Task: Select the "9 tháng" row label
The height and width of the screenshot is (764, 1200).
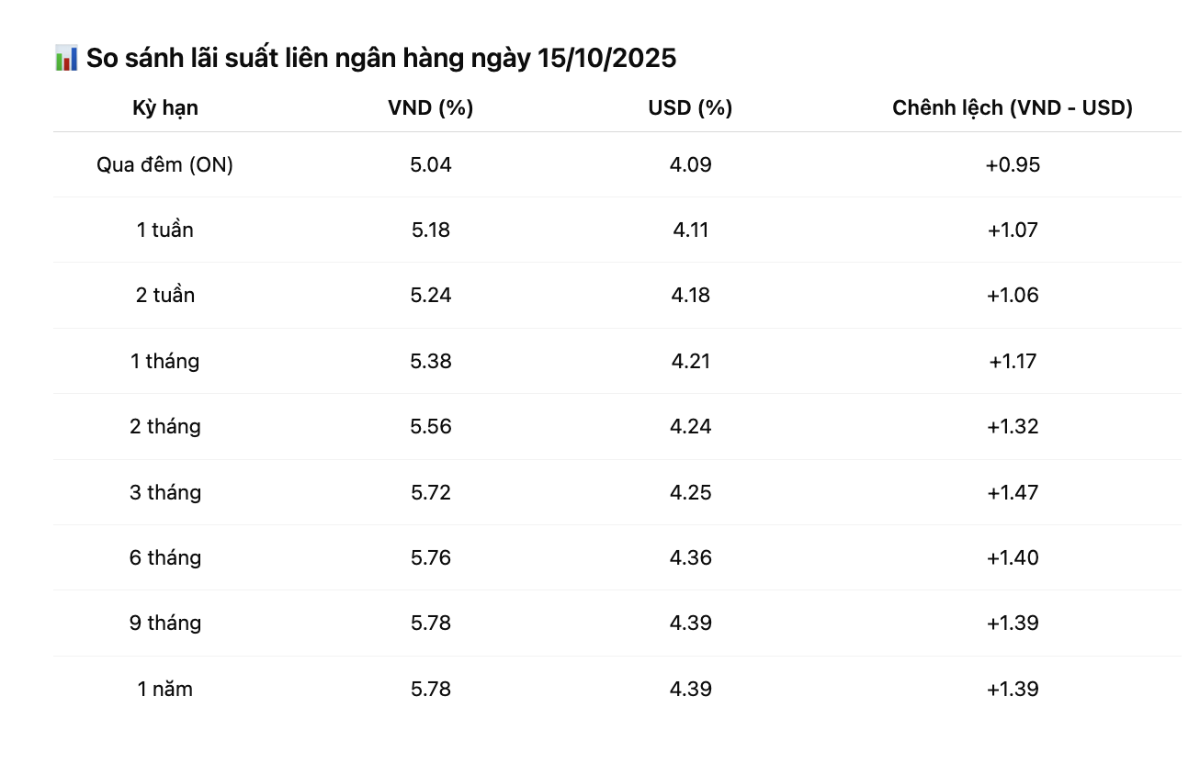Action: [165, 623]
